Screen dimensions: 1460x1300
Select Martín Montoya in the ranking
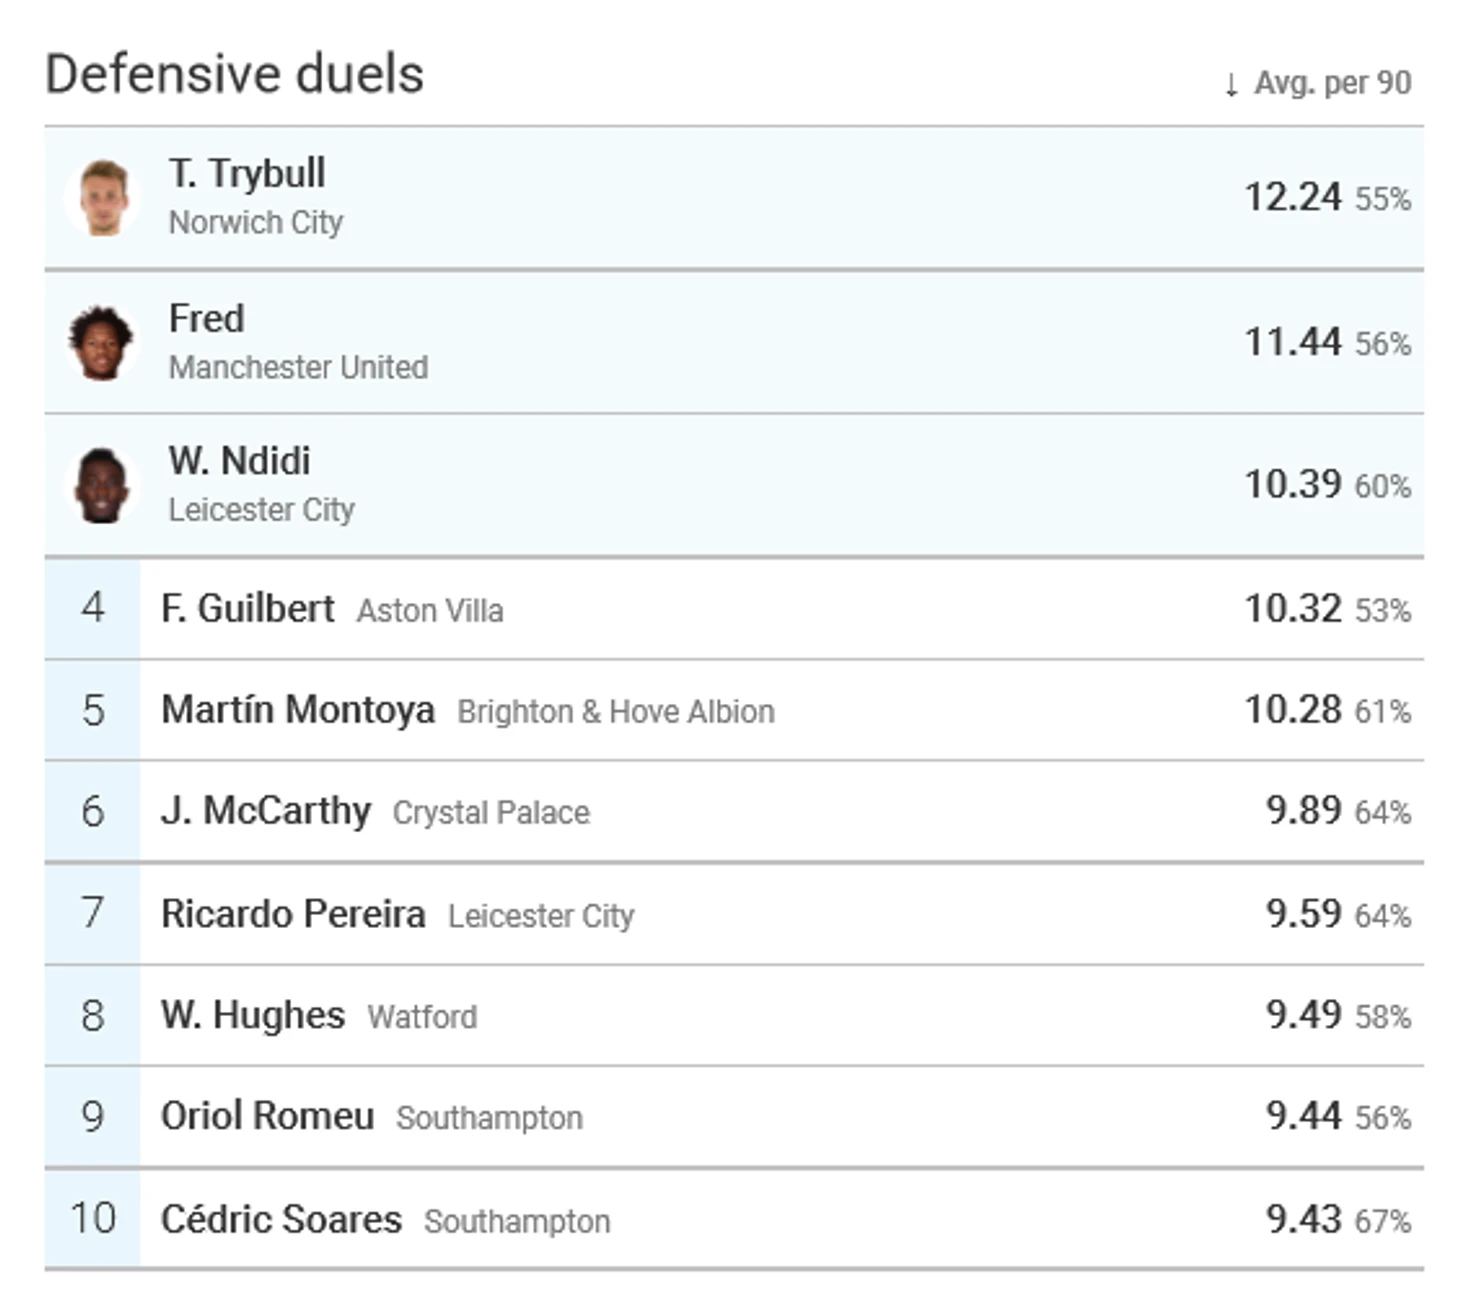298,710
